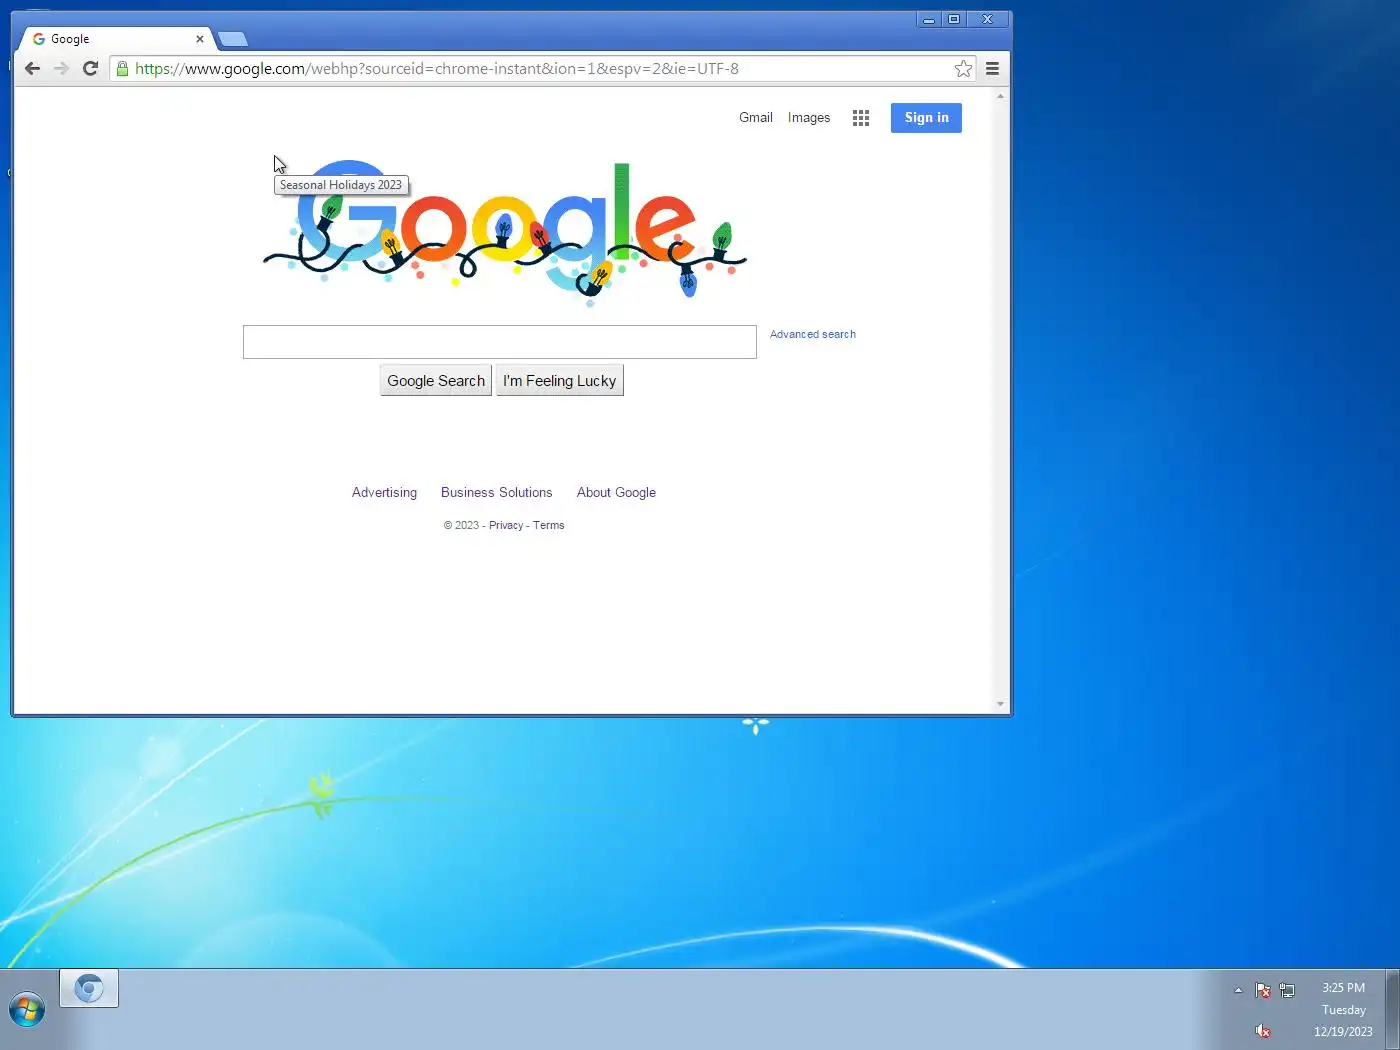Maximize the Chrome window
Screen dimensions: 1400x1050
[954, 19]
